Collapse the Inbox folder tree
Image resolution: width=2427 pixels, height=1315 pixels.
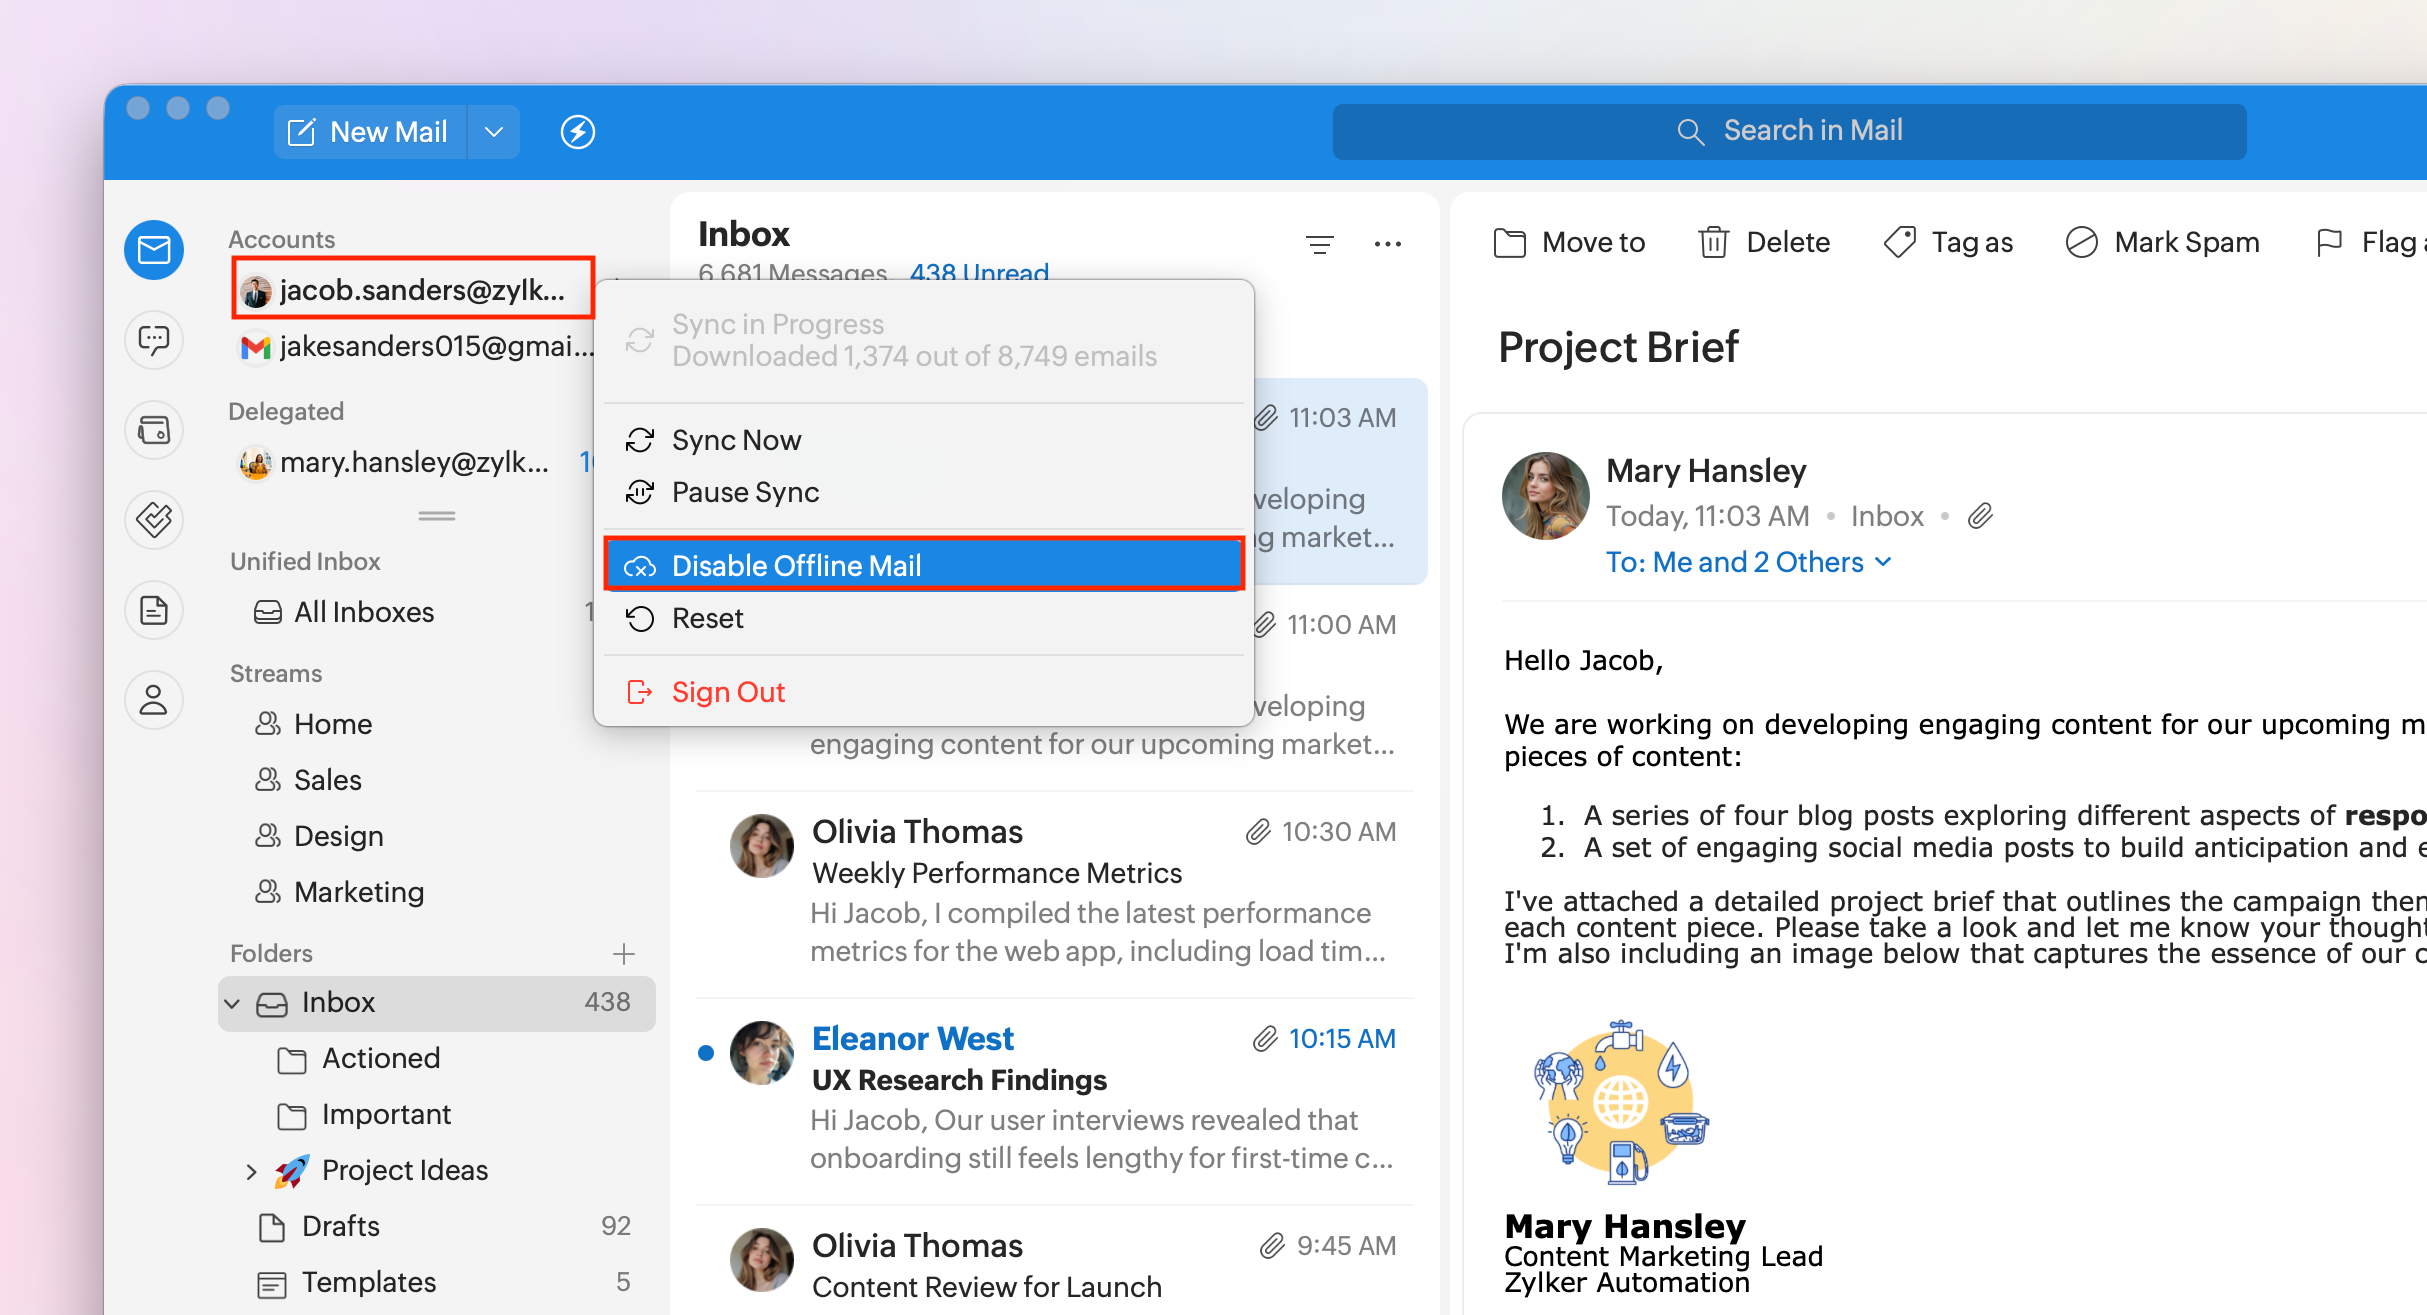point(233,1003)
